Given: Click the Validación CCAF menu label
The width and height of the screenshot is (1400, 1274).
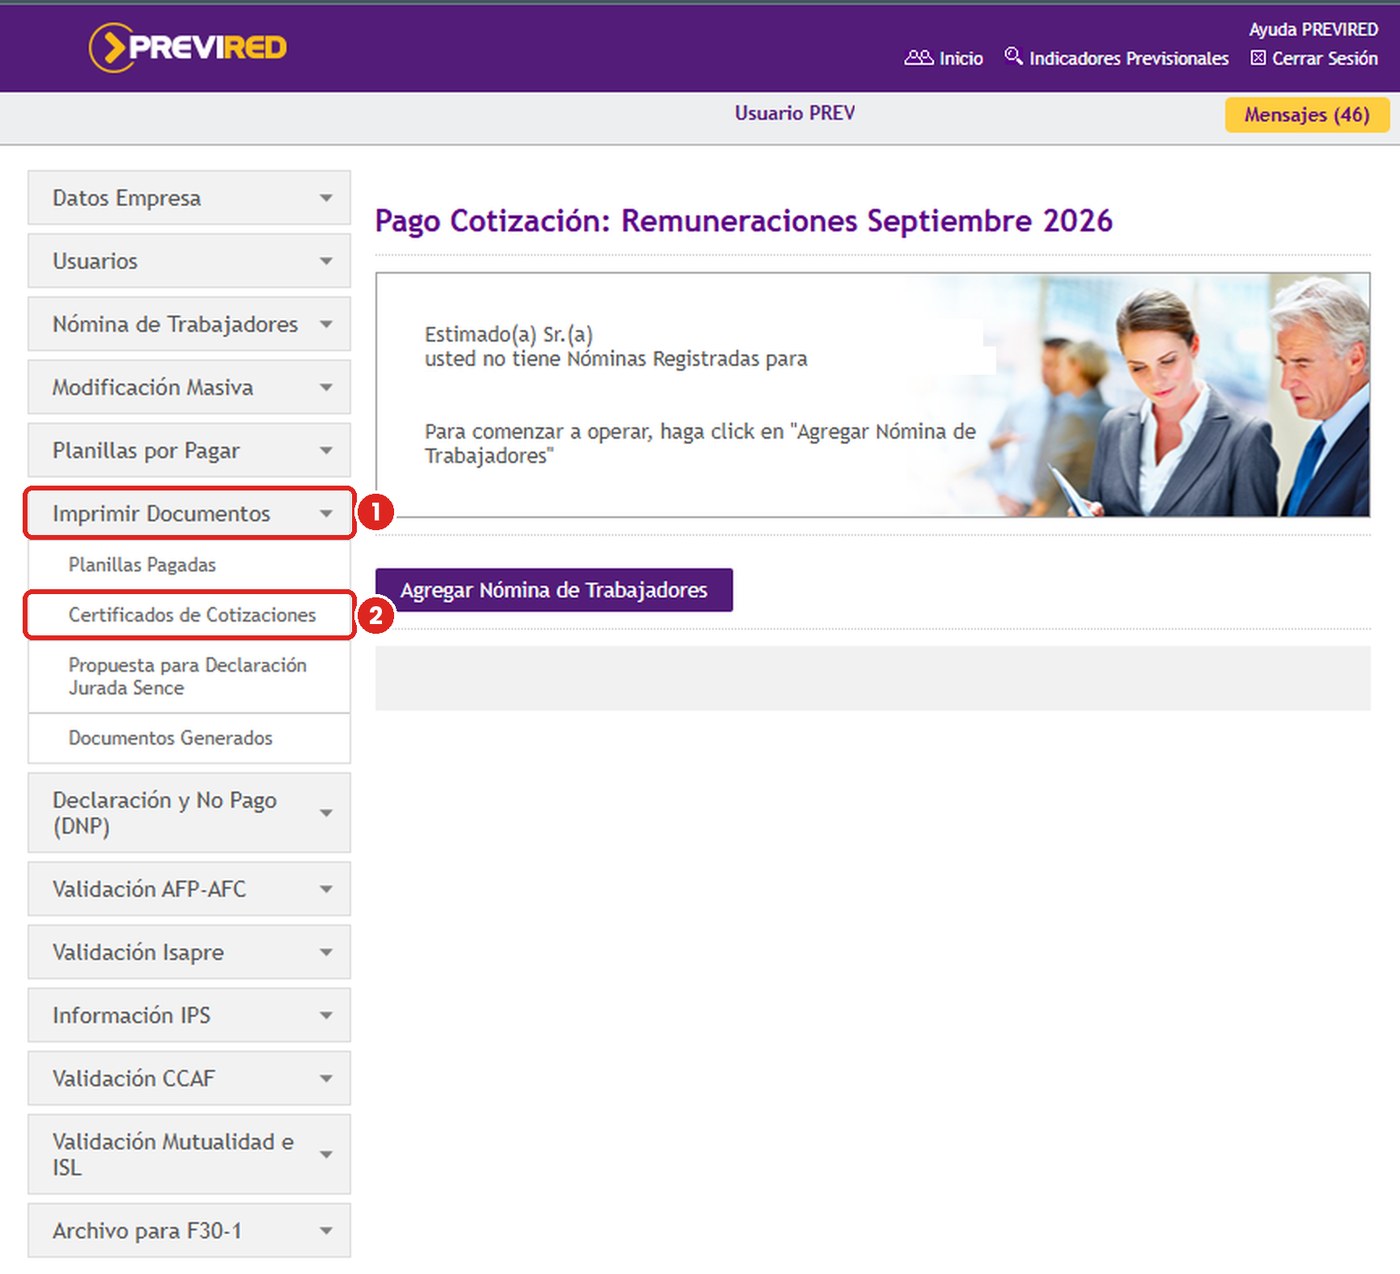Looking at the screenshot, I should [x=134, y=1078].
